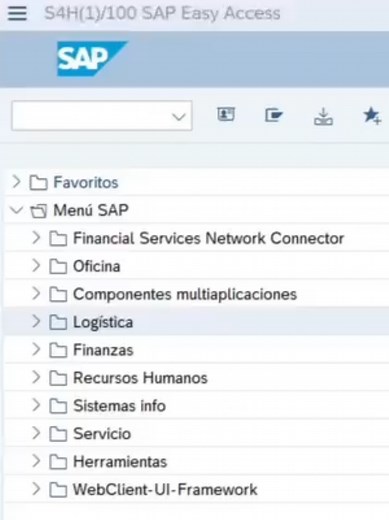
Task: Click the Componentes multiaplicaciones folder icon
Action: click(x=58, y=294)
